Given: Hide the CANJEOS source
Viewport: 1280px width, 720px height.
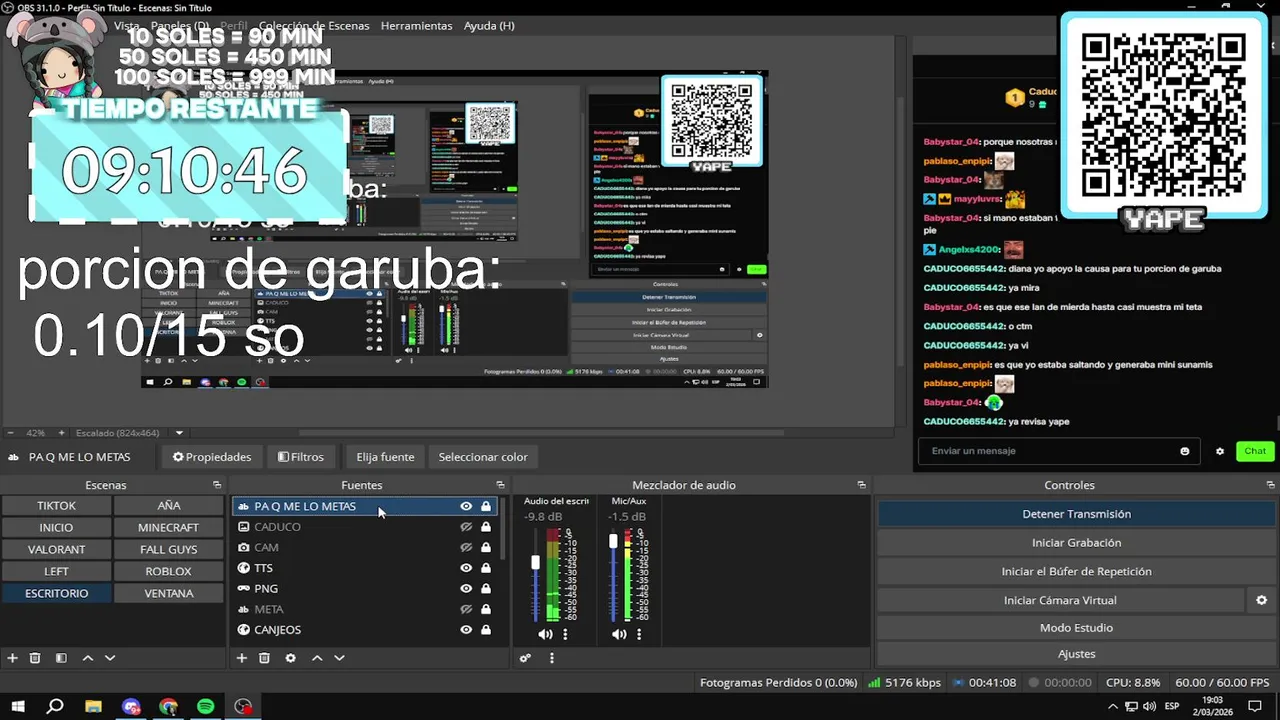Looking at the screenshot, I should click(466, 630).
